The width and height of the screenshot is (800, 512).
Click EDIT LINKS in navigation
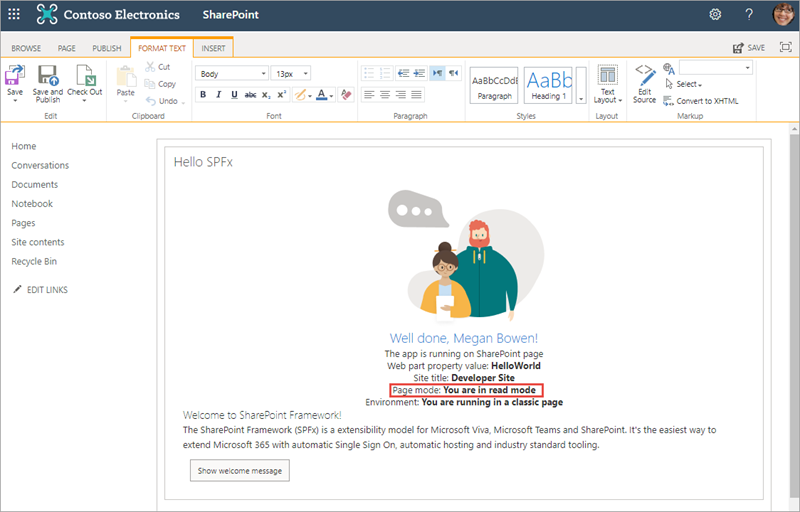pyautogui.click(x=40, y=290)
